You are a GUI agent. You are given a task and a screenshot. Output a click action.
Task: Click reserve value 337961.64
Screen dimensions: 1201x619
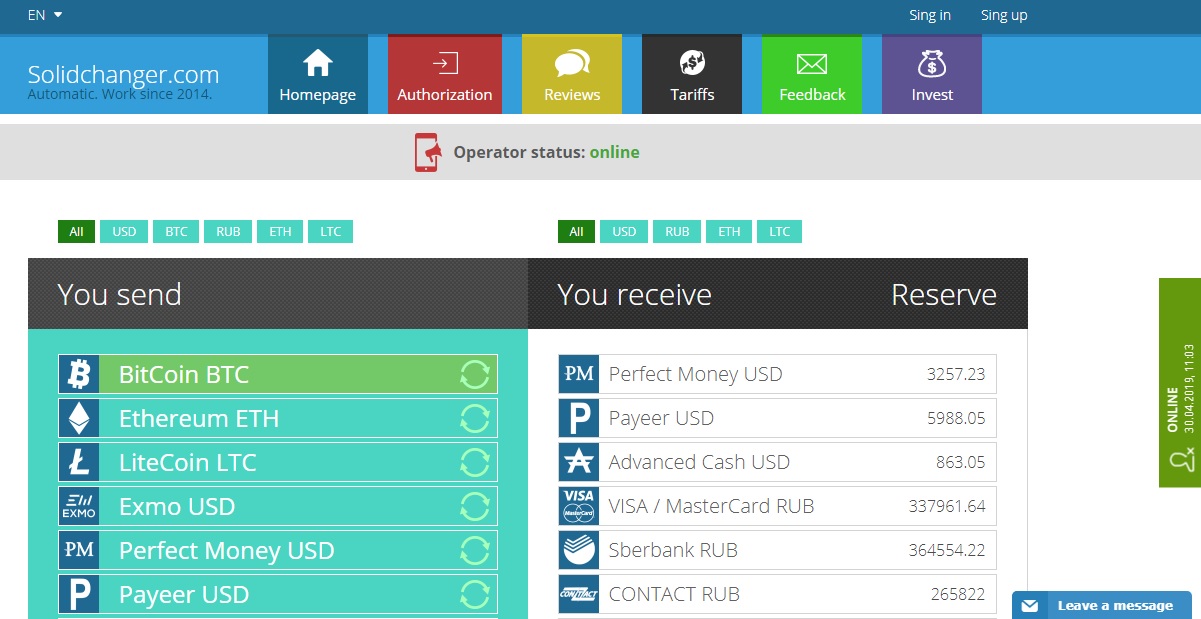(x=947, y=507)
